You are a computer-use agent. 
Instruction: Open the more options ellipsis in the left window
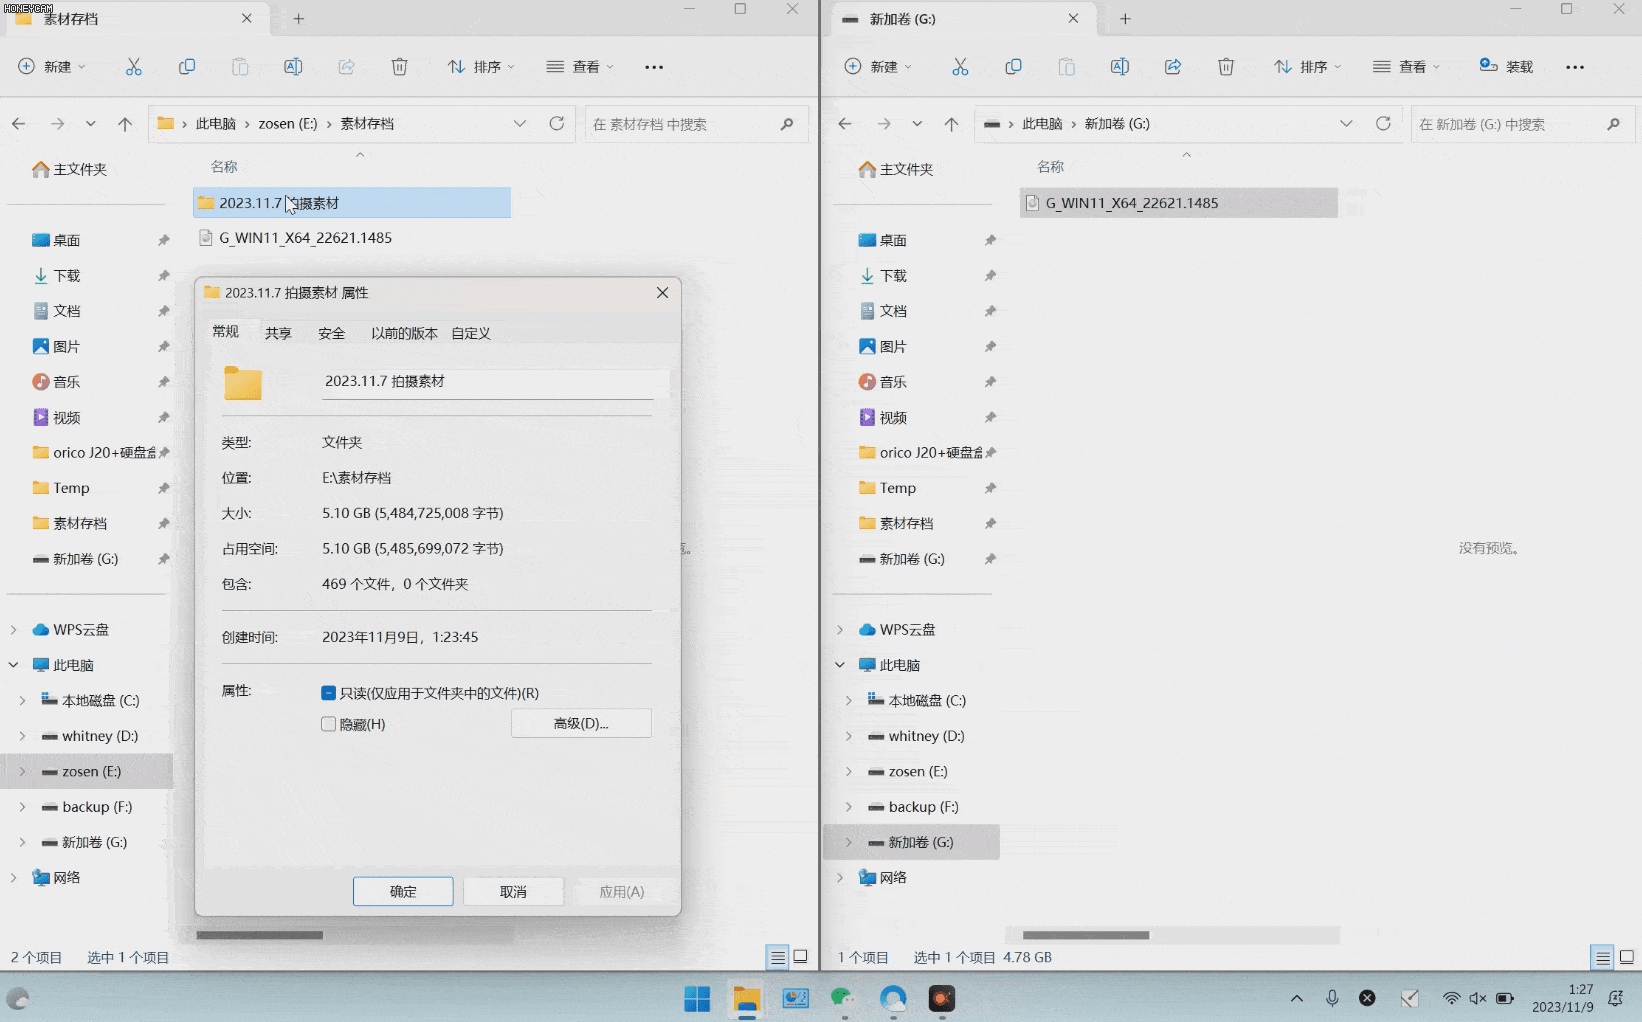(x=654, y=67)
